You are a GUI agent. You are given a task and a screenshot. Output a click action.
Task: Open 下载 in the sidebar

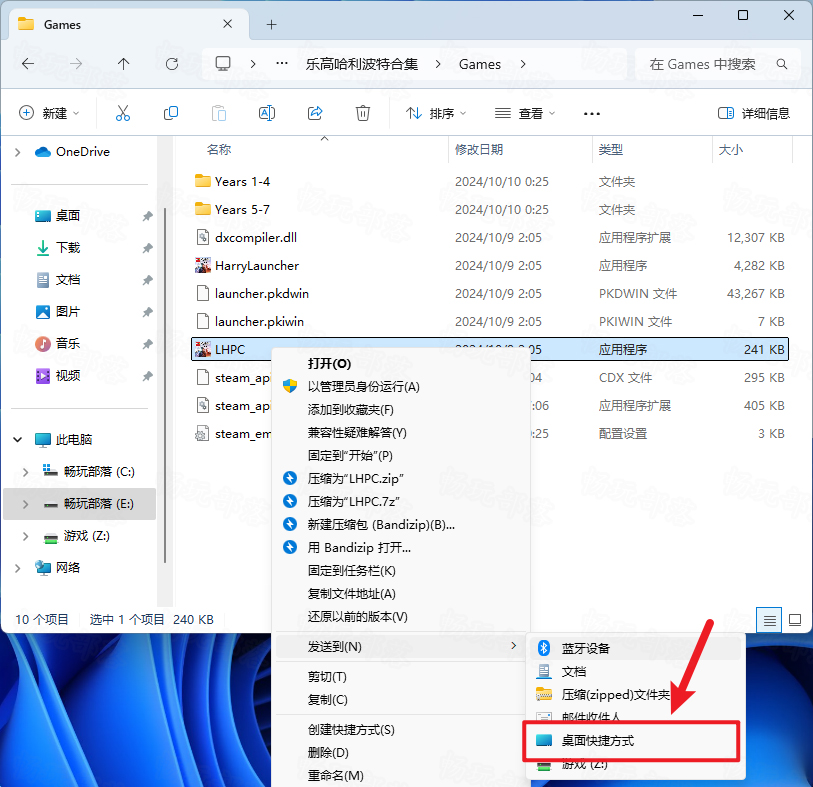(67, 248)
